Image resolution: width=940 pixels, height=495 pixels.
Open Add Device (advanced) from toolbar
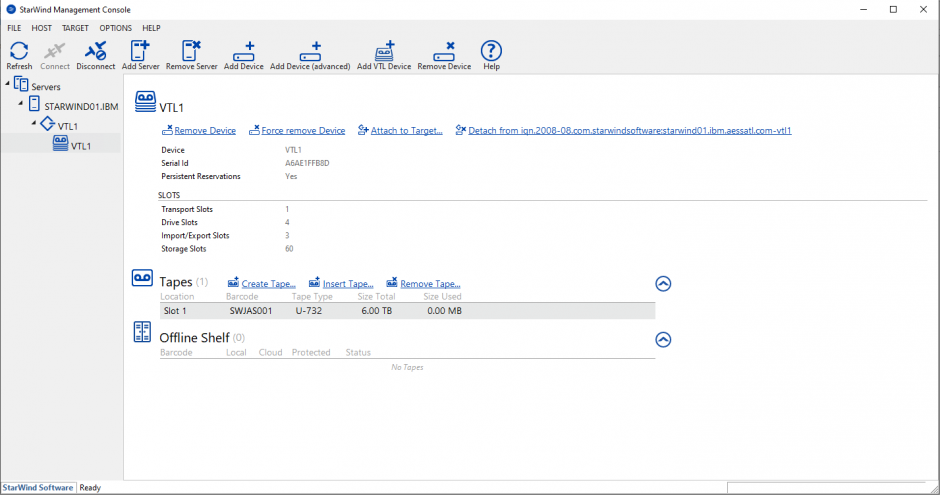pos(310,52)
